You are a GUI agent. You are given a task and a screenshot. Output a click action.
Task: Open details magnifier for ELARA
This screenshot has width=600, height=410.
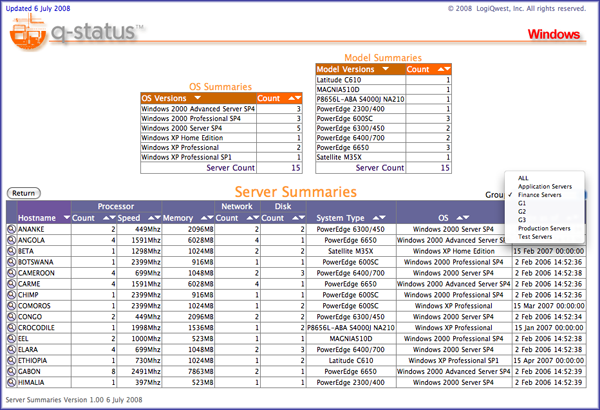tap(12, 349)
